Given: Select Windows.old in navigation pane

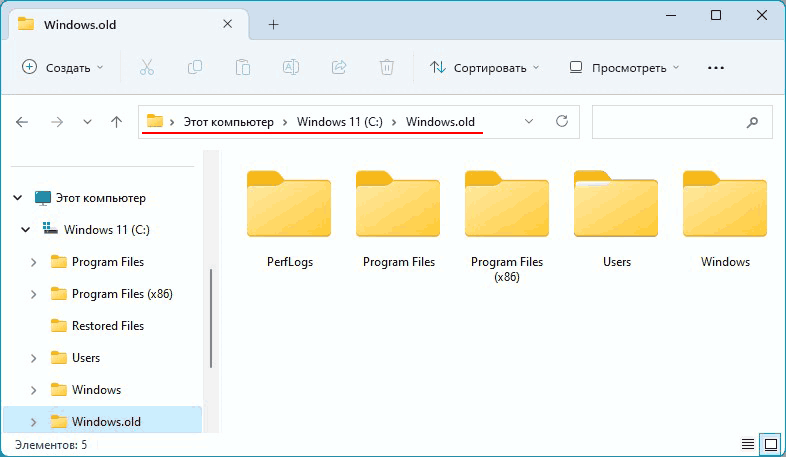Looking at the screenshot, I should click(106, 422).
